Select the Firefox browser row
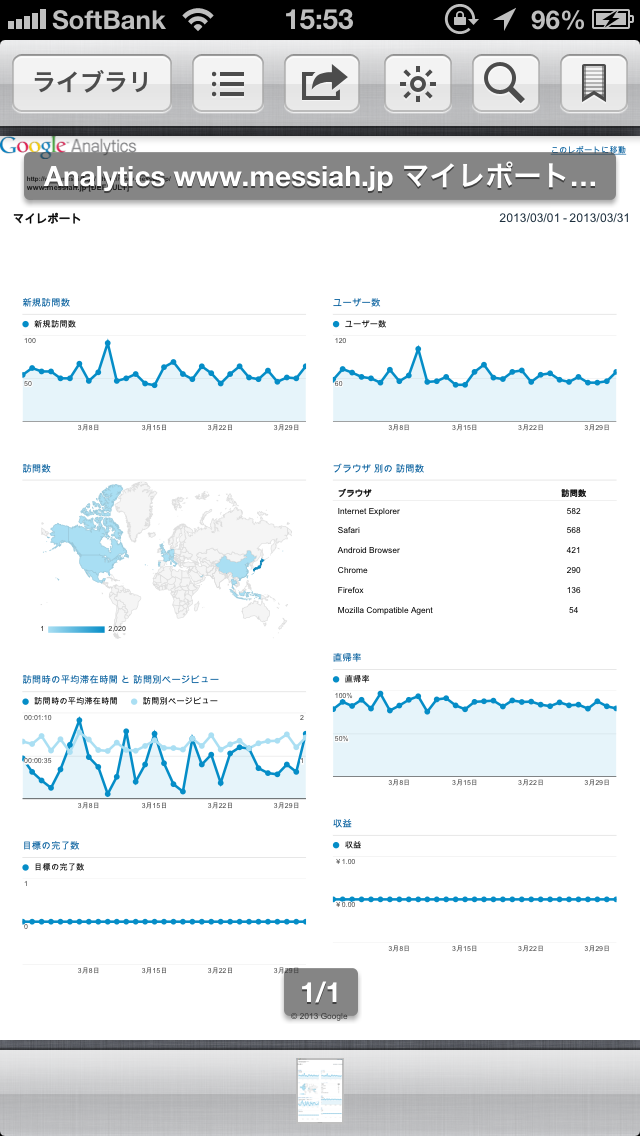This screenshot has width=640, height=1136. (475, 590)
